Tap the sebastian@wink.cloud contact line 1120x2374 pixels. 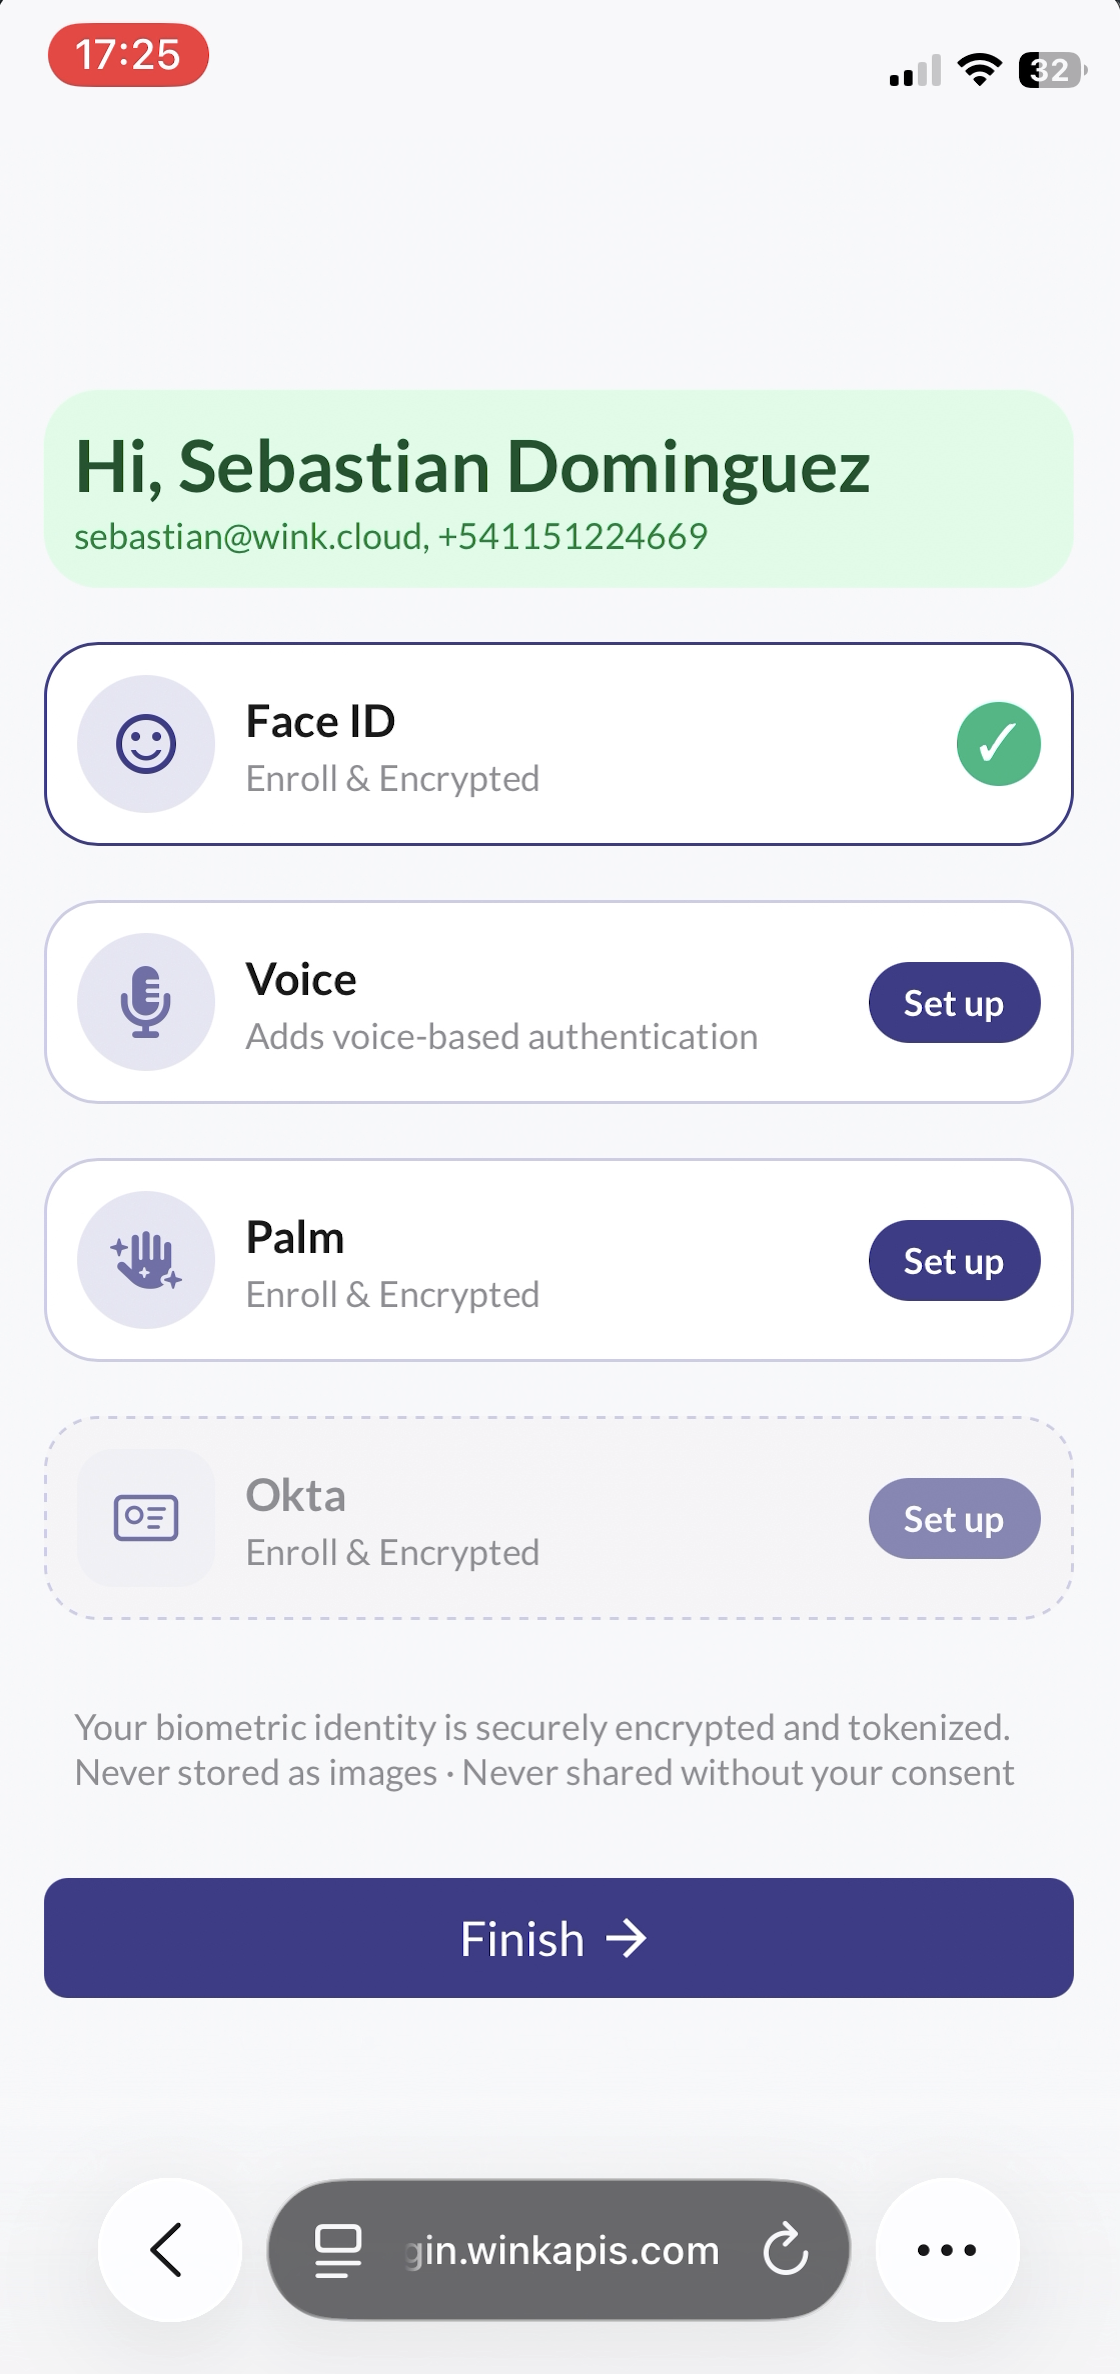pos(391,537)
